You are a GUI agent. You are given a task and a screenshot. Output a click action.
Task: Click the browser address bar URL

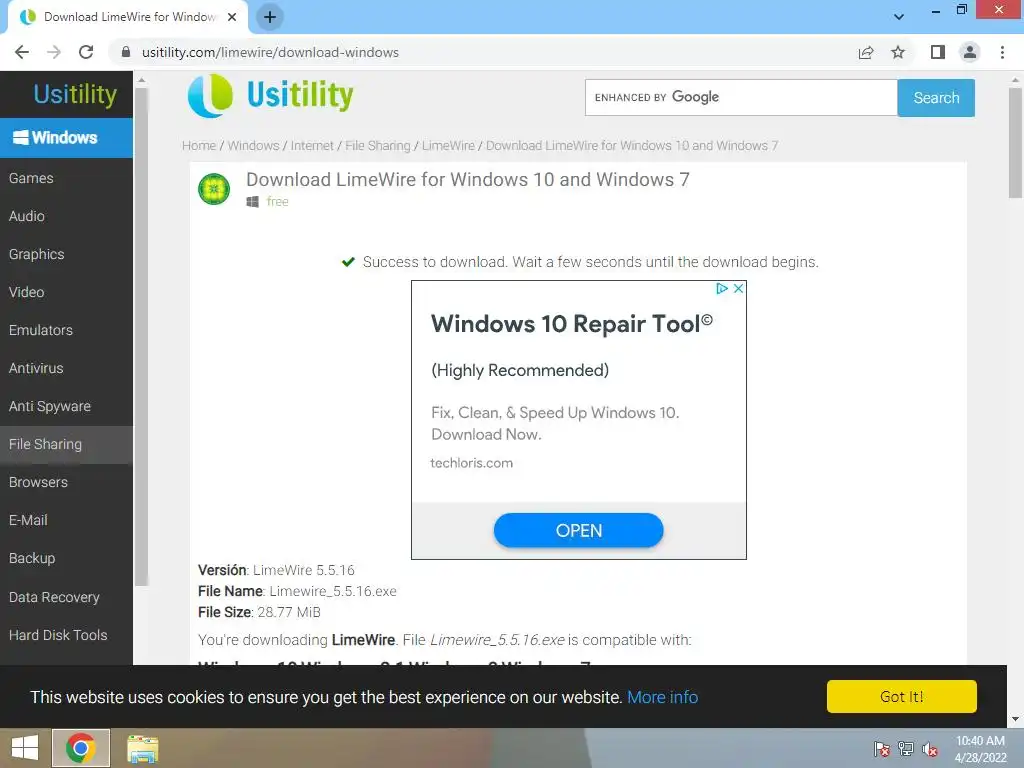[270, 52]
